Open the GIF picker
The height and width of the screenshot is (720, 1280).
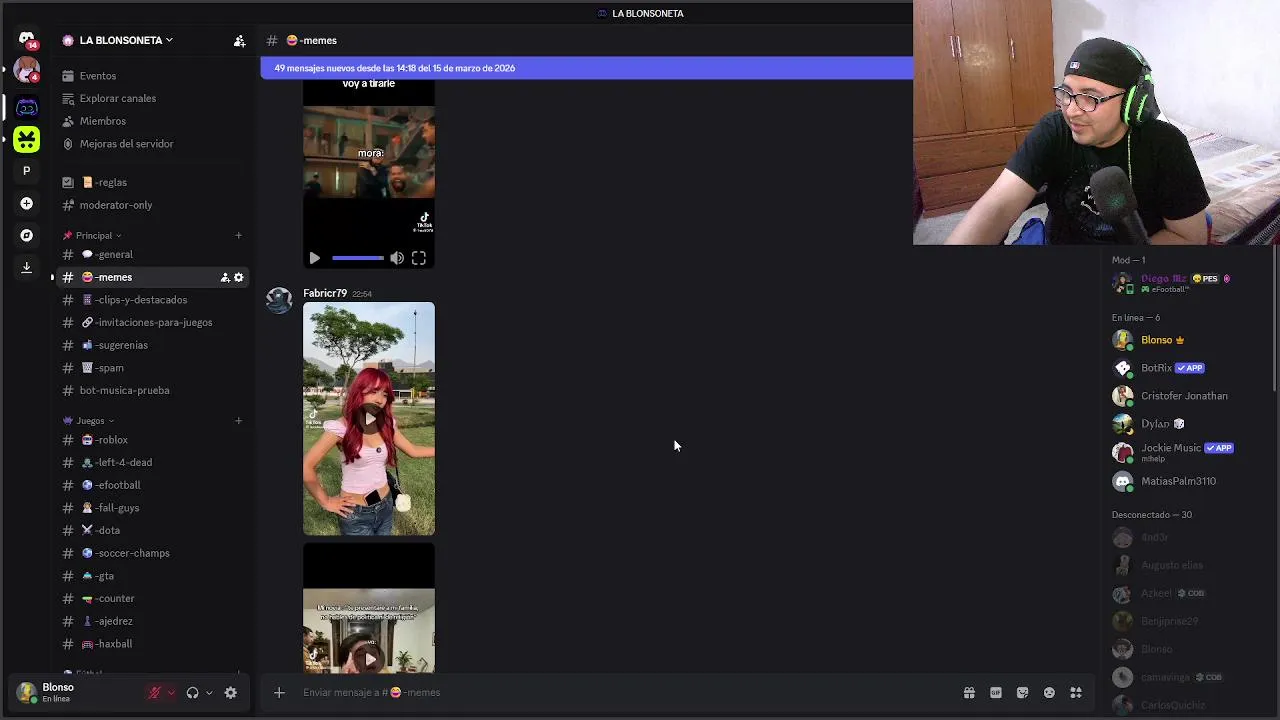[996, 692]
